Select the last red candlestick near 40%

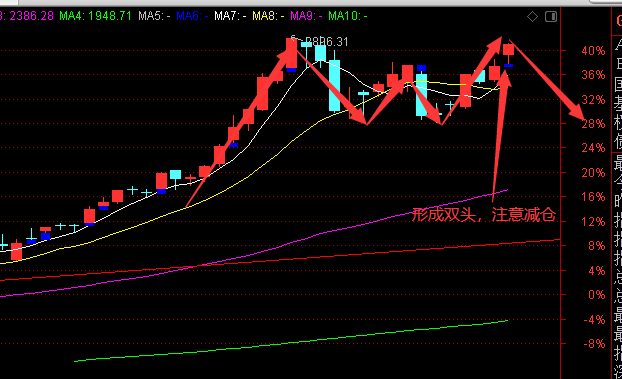(509, 50)
